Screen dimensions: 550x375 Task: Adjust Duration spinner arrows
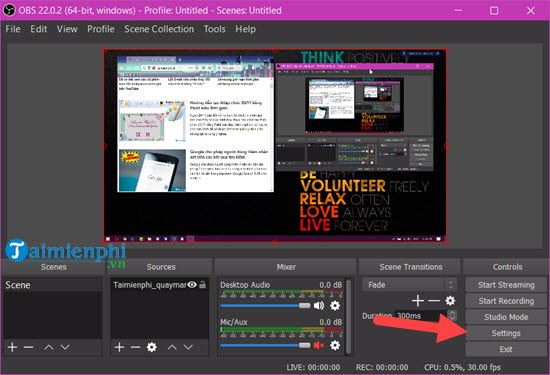tap(452, 315)
